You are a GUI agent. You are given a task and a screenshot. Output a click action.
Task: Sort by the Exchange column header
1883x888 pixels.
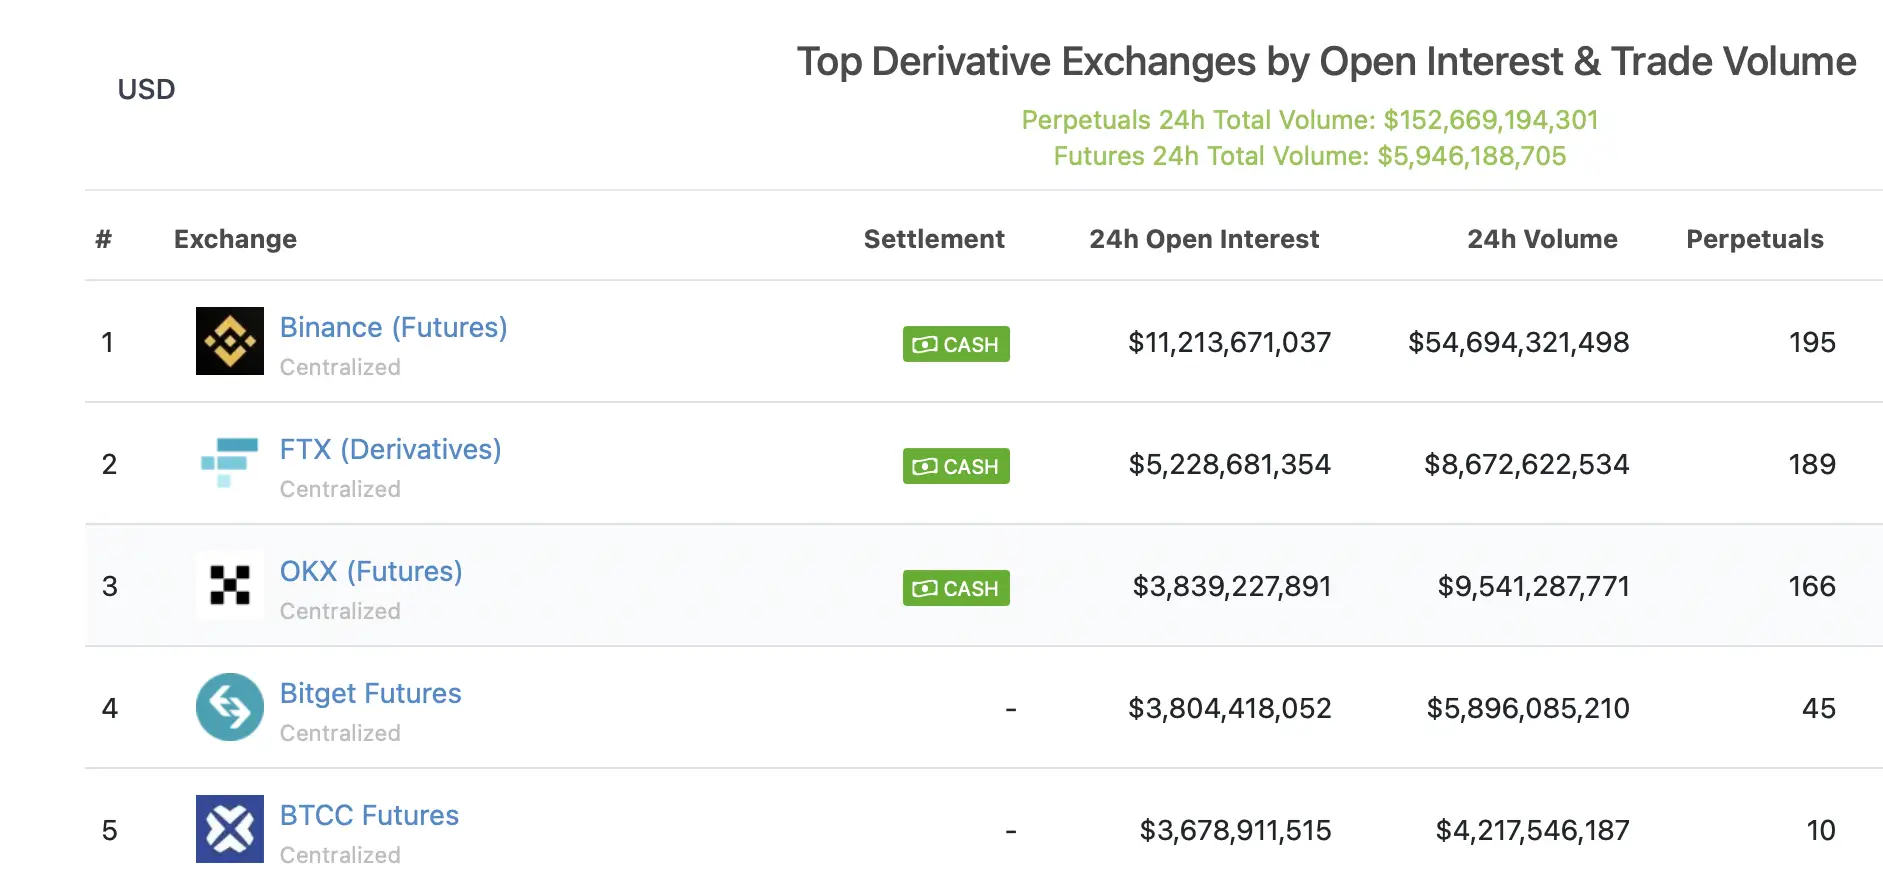tap(235, 239)
